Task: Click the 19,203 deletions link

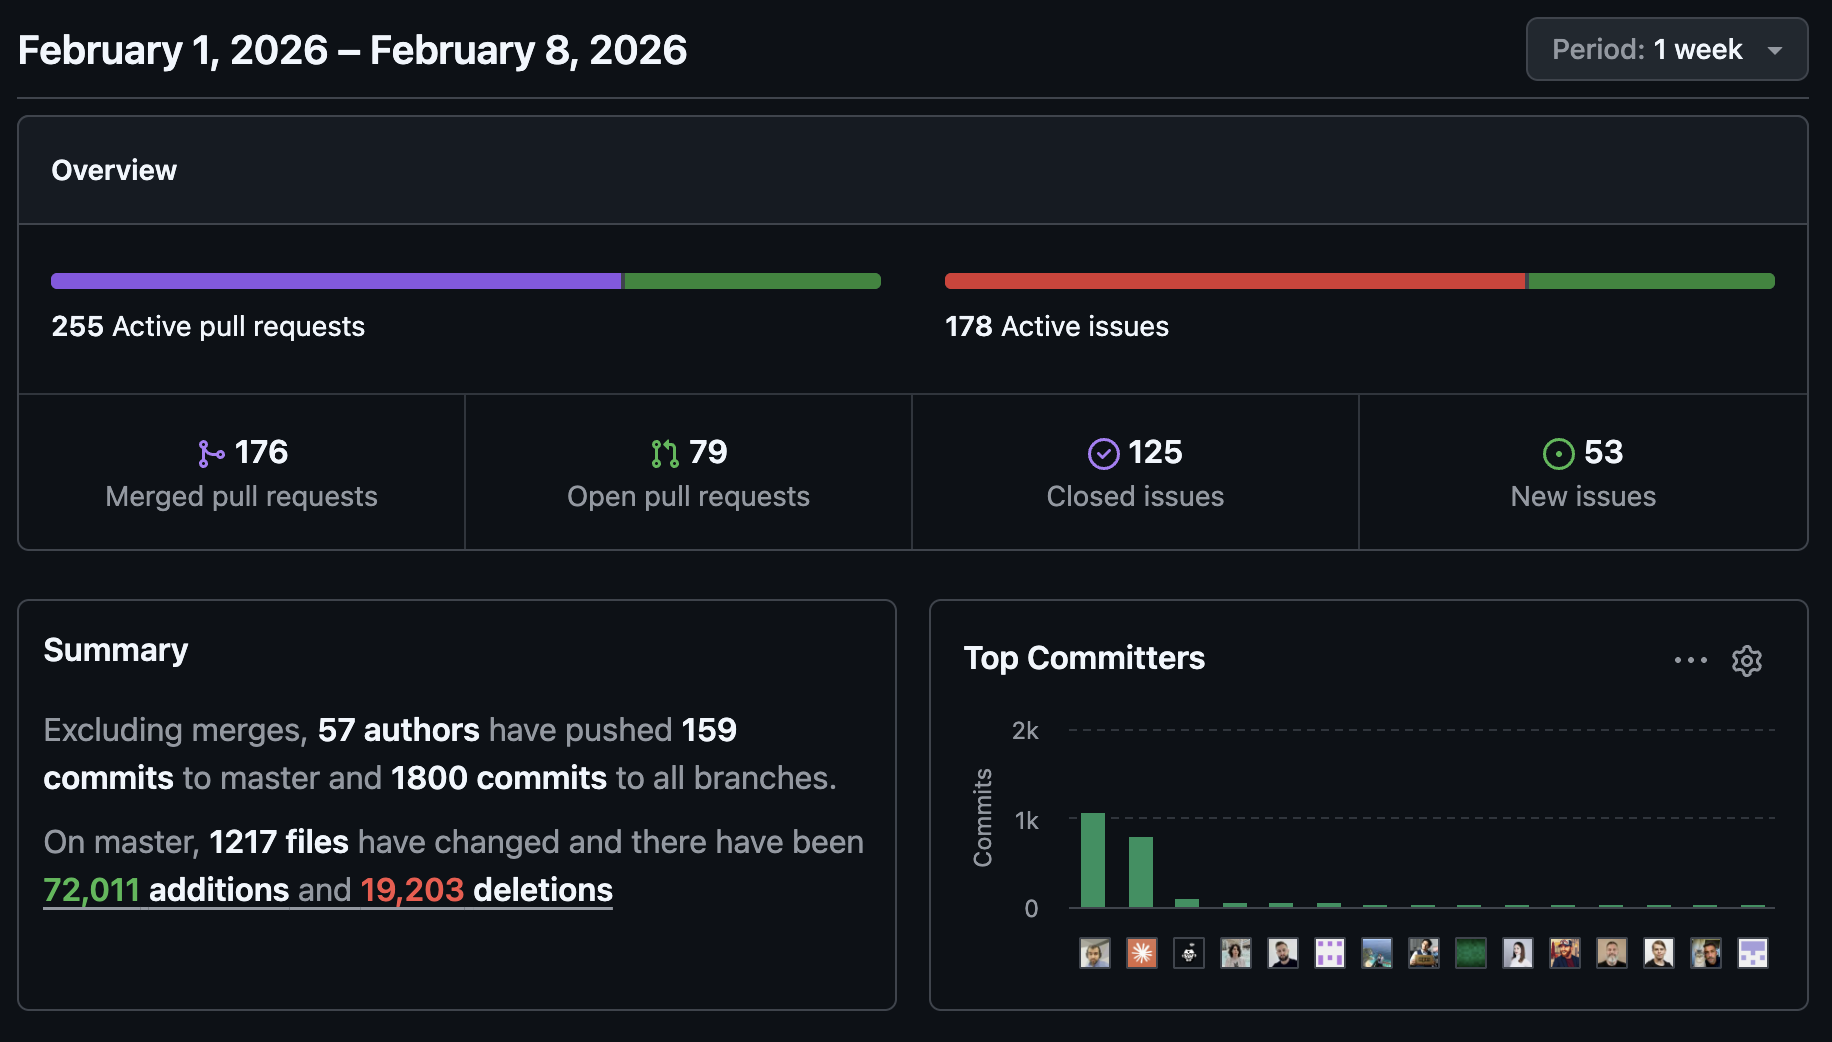Action: (x=412, y=889)
